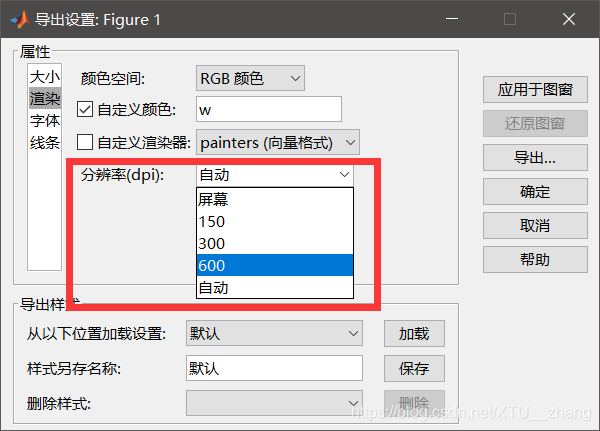Toggle the 自定义颜色 checkbox
The height and width of the screenshot is (431, 600).
tap(85, 109)
